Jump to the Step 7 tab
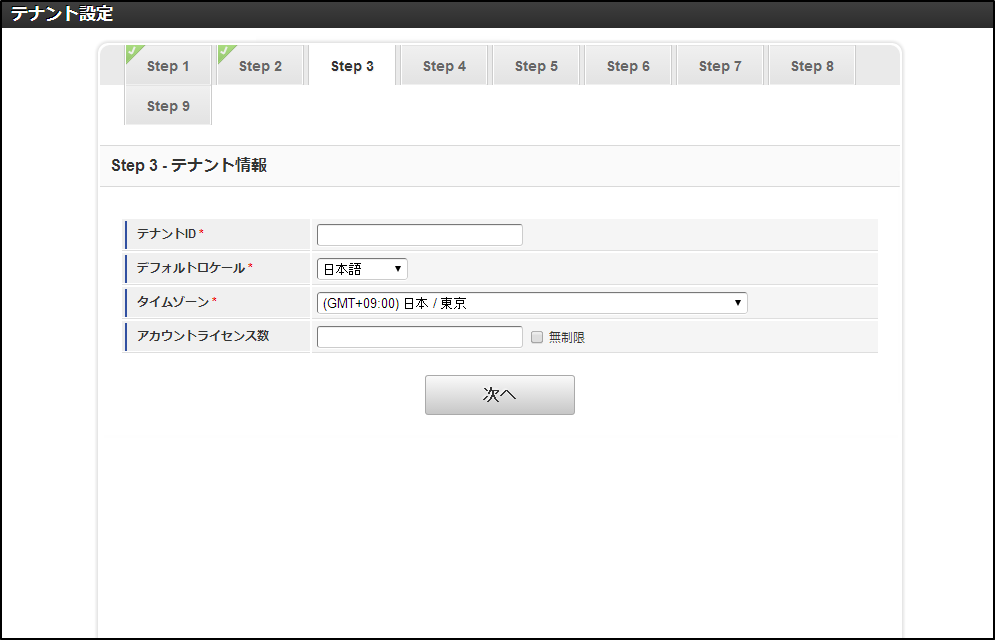Screen dimensions: 995x640 click(720, 66)
